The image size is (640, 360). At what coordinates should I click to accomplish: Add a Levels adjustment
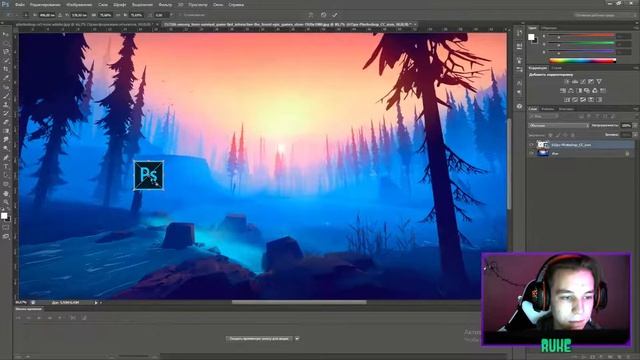click(575, 82)
